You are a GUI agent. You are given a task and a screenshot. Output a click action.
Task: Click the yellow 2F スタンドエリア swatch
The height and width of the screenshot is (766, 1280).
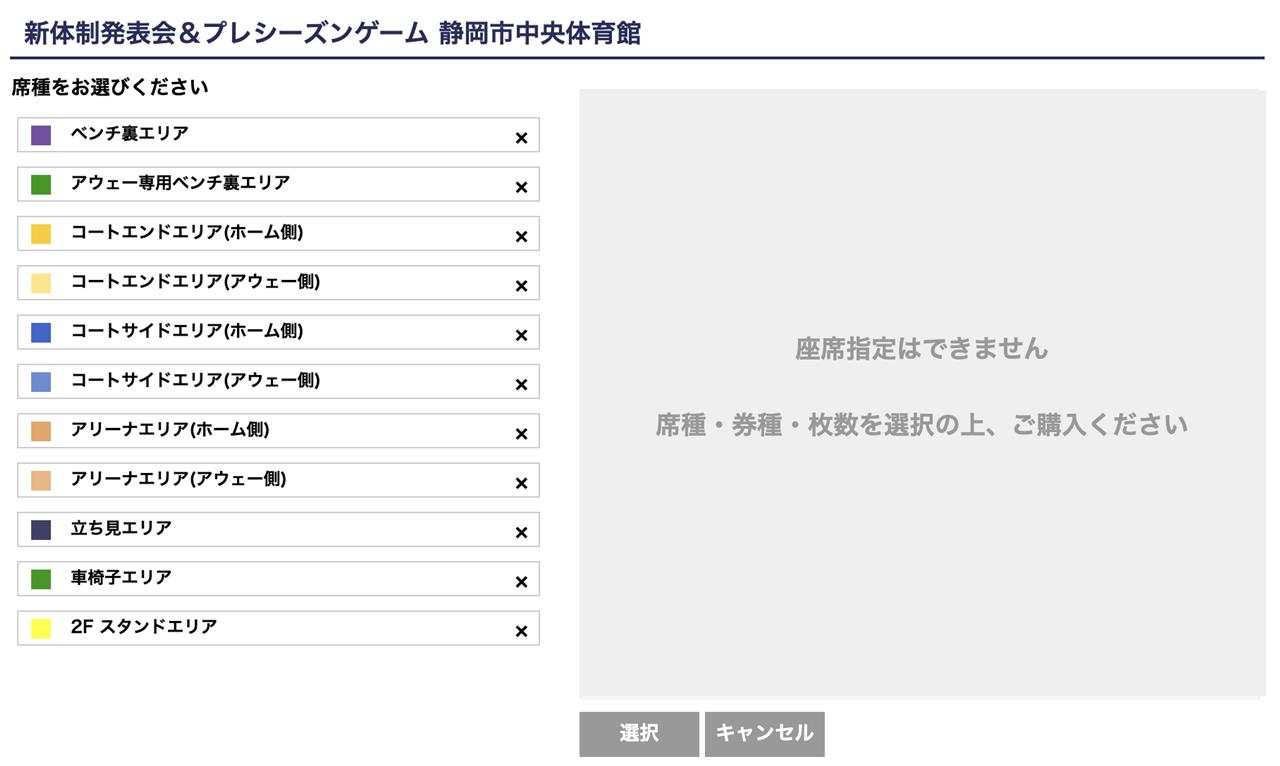(x=41, y=628)
